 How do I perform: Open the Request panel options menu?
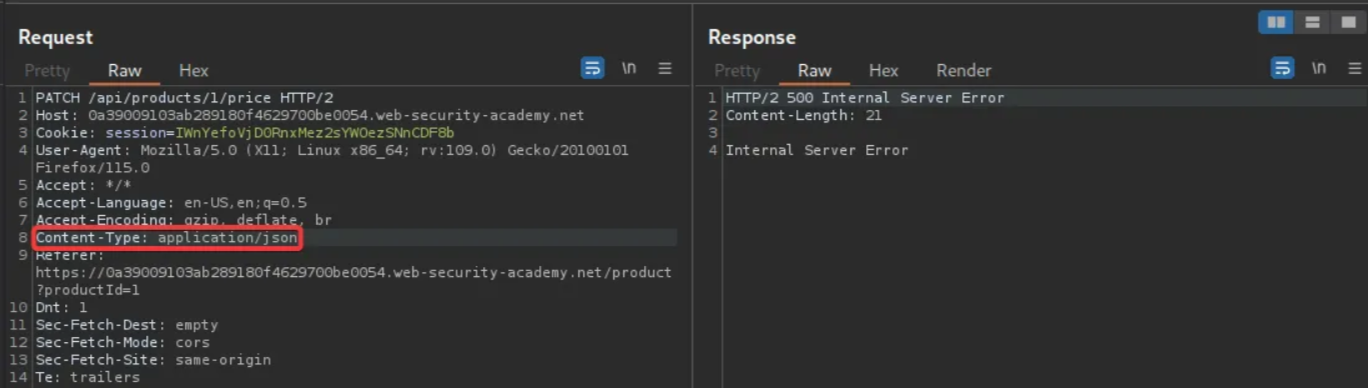[665, 68]
